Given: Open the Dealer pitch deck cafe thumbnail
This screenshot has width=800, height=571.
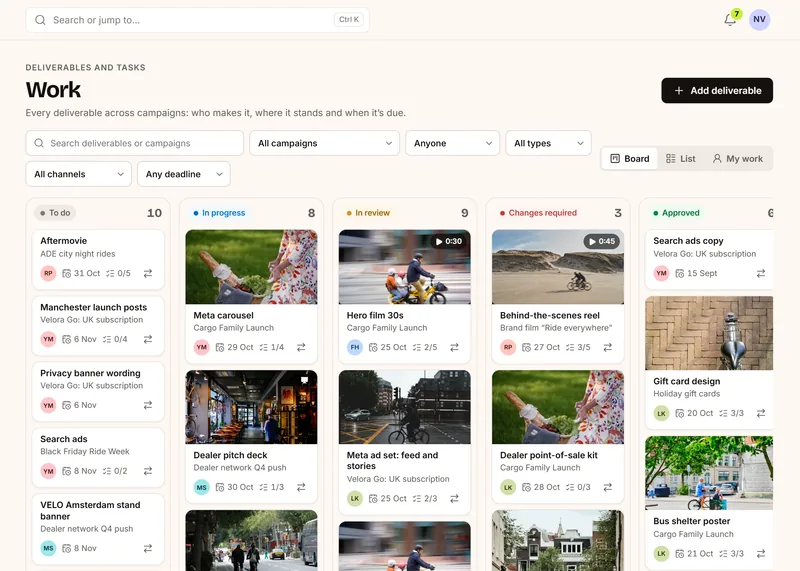Looking at the screenshot, I should tap(252, 407).
